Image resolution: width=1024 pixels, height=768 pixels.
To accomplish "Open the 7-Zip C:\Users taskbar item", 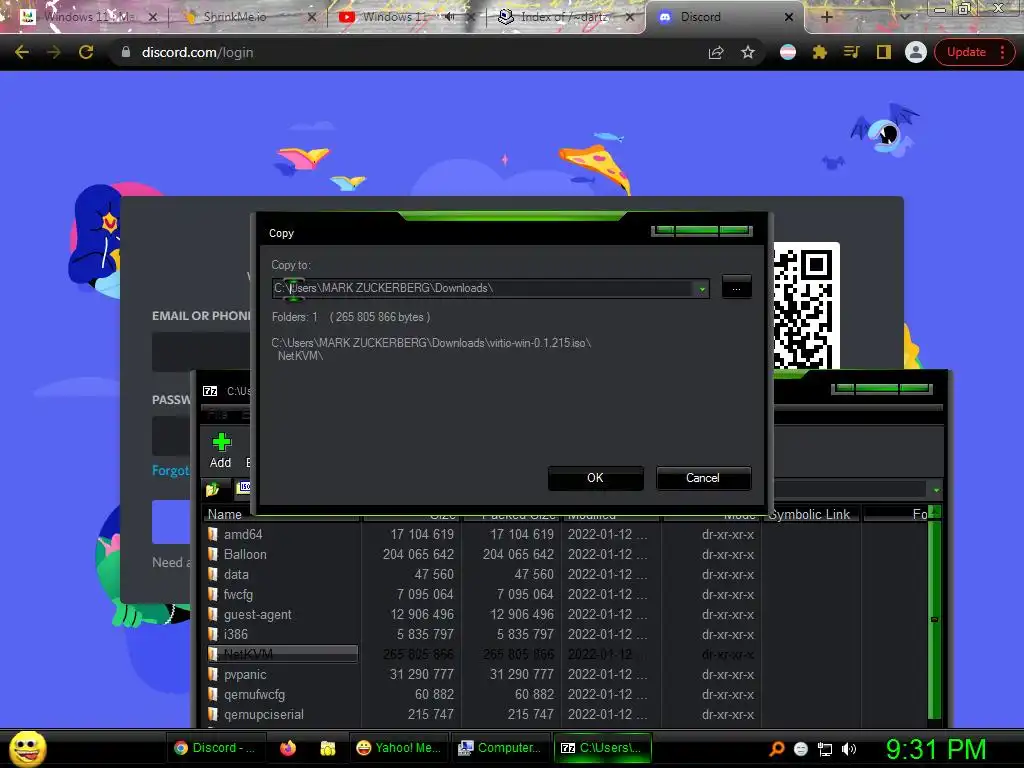I will (x=603, y=748).
